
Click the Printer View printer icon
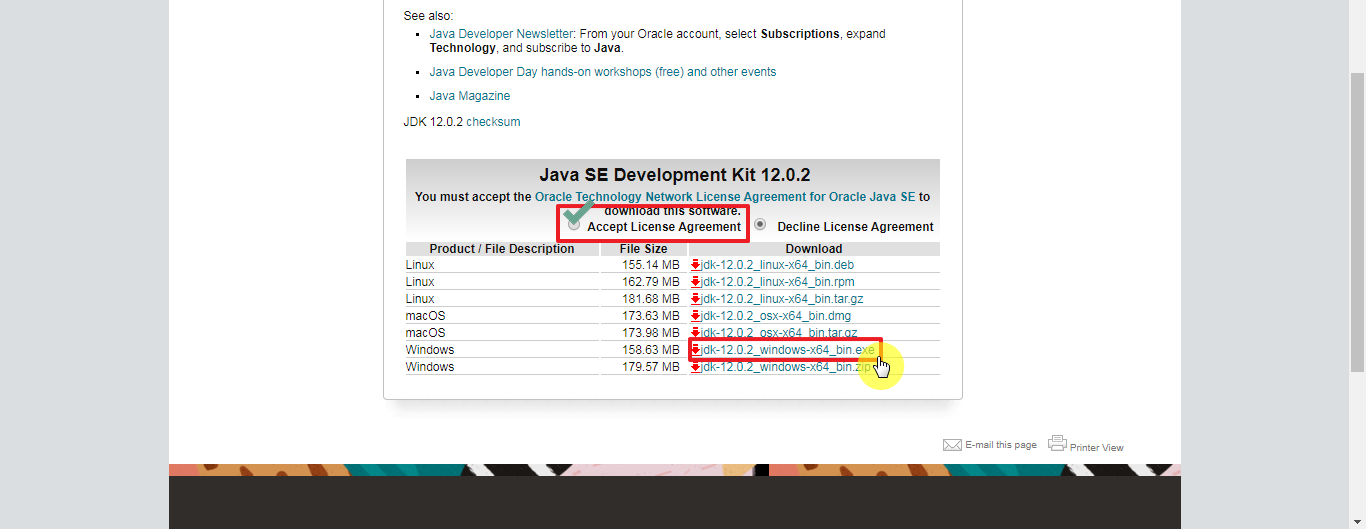1057,443
